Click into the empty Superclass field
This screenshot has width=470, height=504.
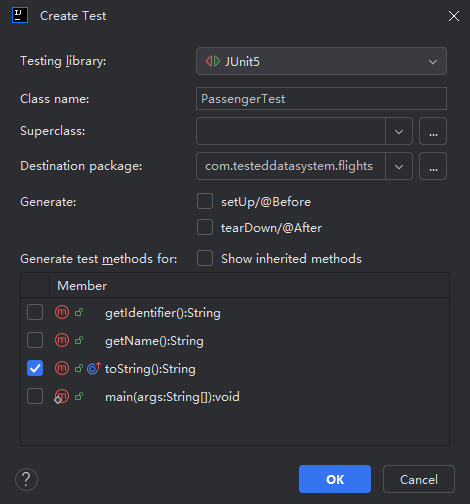(291, 131)
